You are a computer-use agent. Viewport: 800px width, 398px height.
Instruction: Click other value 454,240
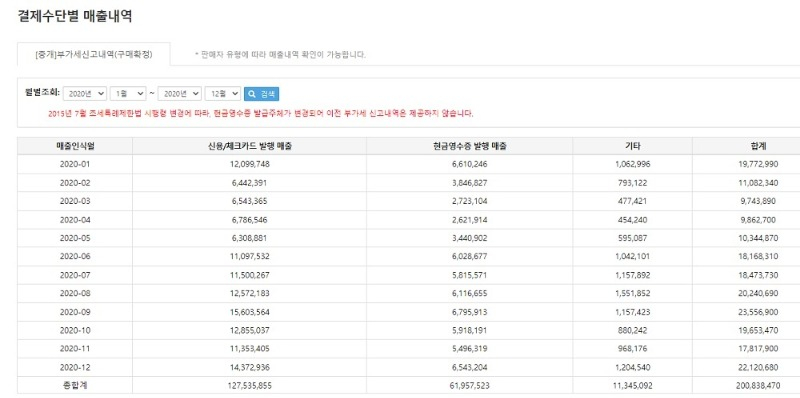pos(632,220)
